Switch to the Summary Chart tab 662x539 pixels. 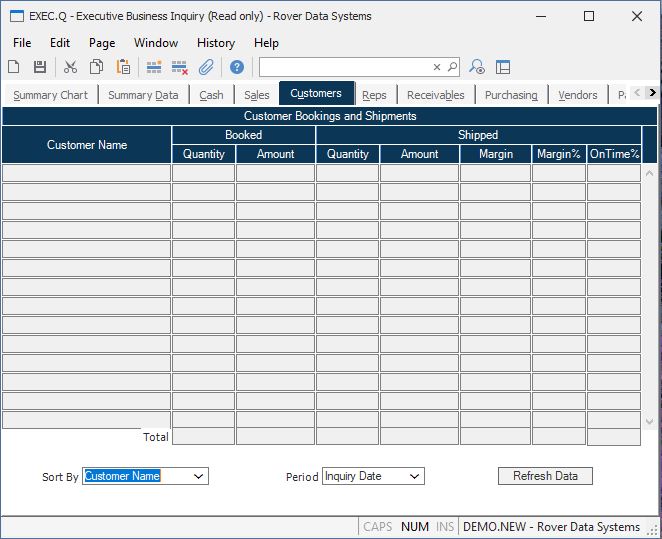[x=50, y=95]
